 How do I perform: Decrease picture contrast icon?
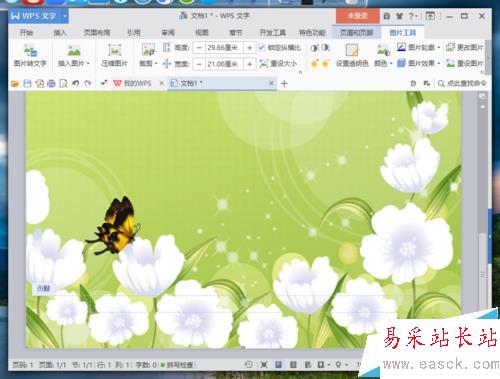pos(326,48)
